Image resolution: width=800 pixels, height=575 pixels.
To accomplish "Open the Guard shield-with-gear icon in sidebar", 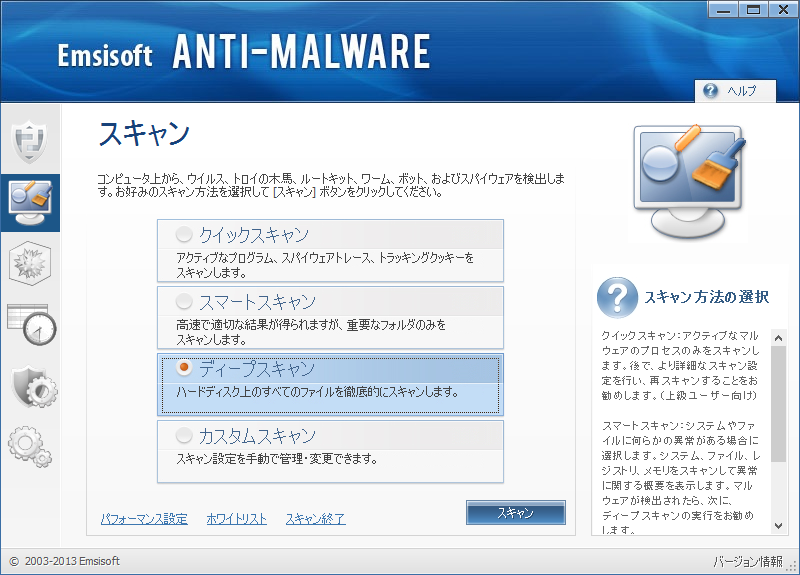I will tap(34, 386).
